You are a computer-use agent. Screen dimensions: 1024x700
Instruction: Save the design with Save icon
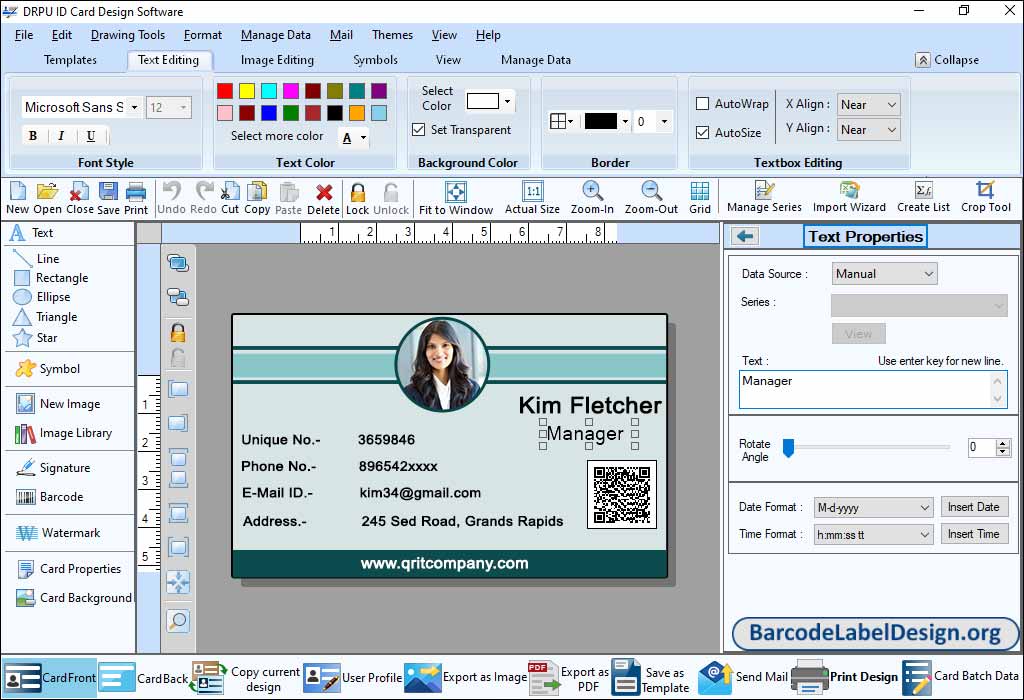(108, 198)
